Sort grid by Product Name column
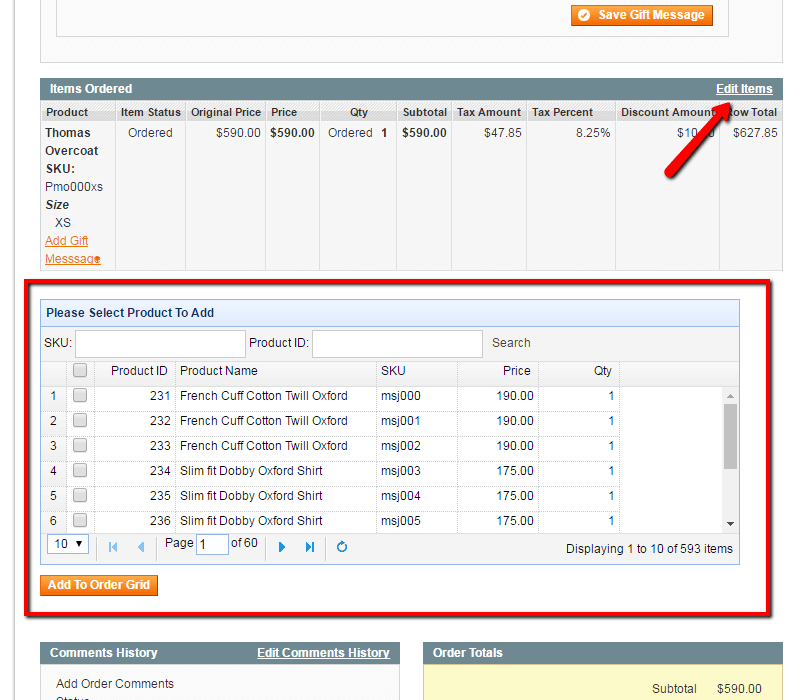 [275, 371]
